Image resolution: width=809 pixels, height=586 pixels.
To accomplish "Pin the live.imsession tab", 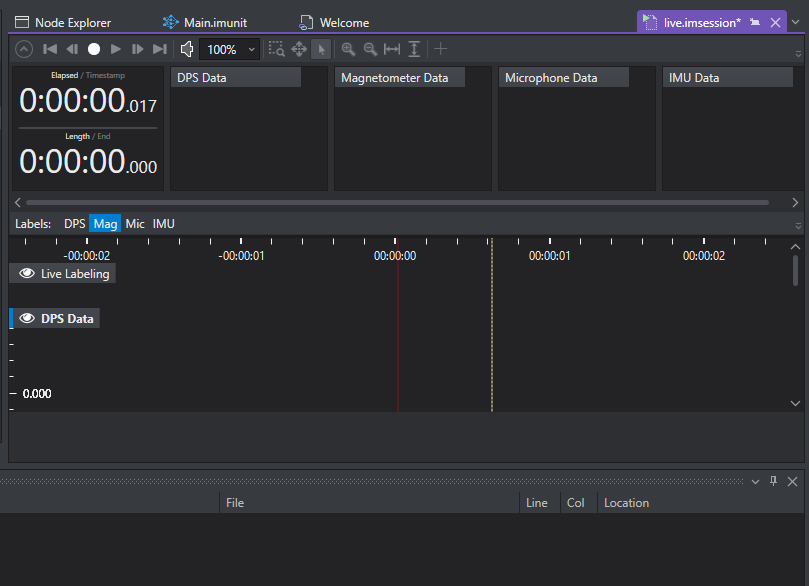I will point(755,22).
